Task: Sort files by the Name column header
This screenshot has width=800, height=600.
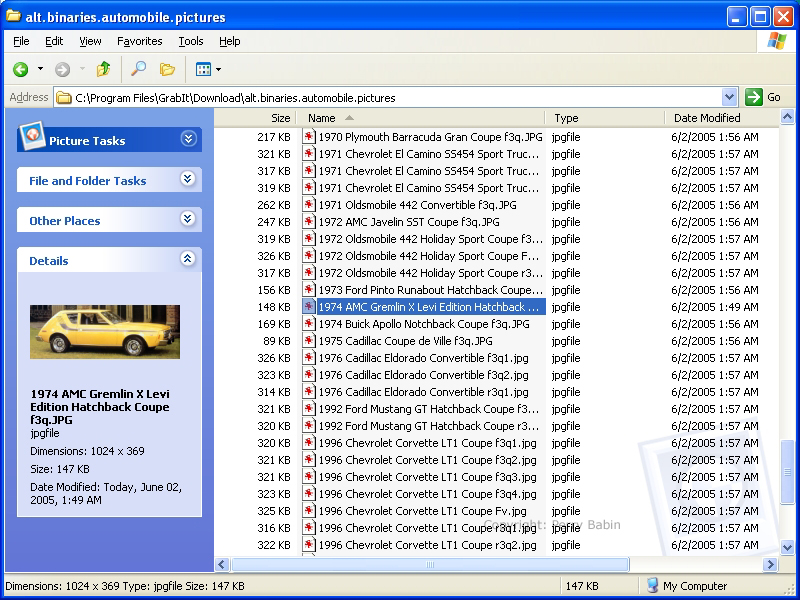Action: pos(421,118)
